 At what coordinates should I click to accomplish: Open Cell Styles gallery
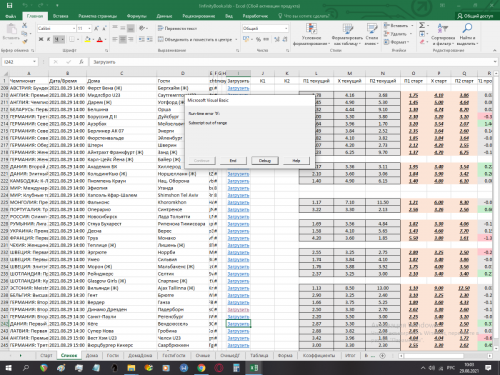click(371, 35)
